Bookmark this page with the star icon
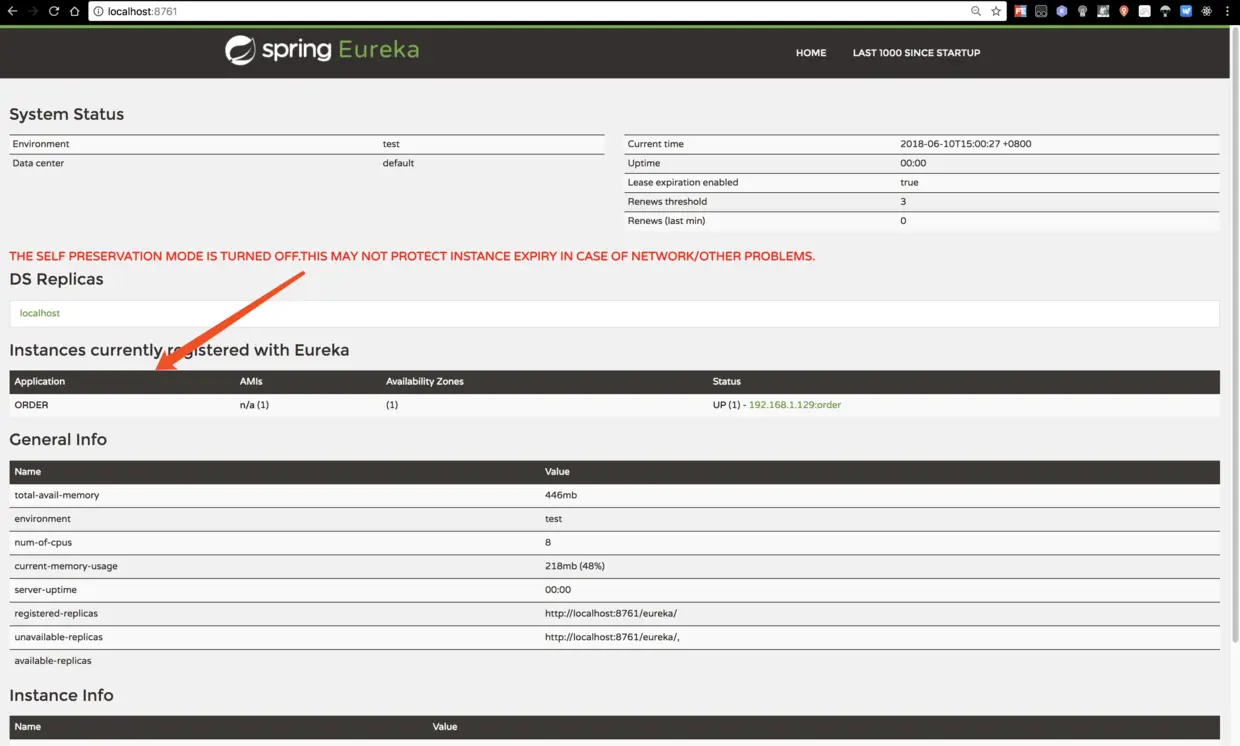The image size is (1240, 746). 996,11
